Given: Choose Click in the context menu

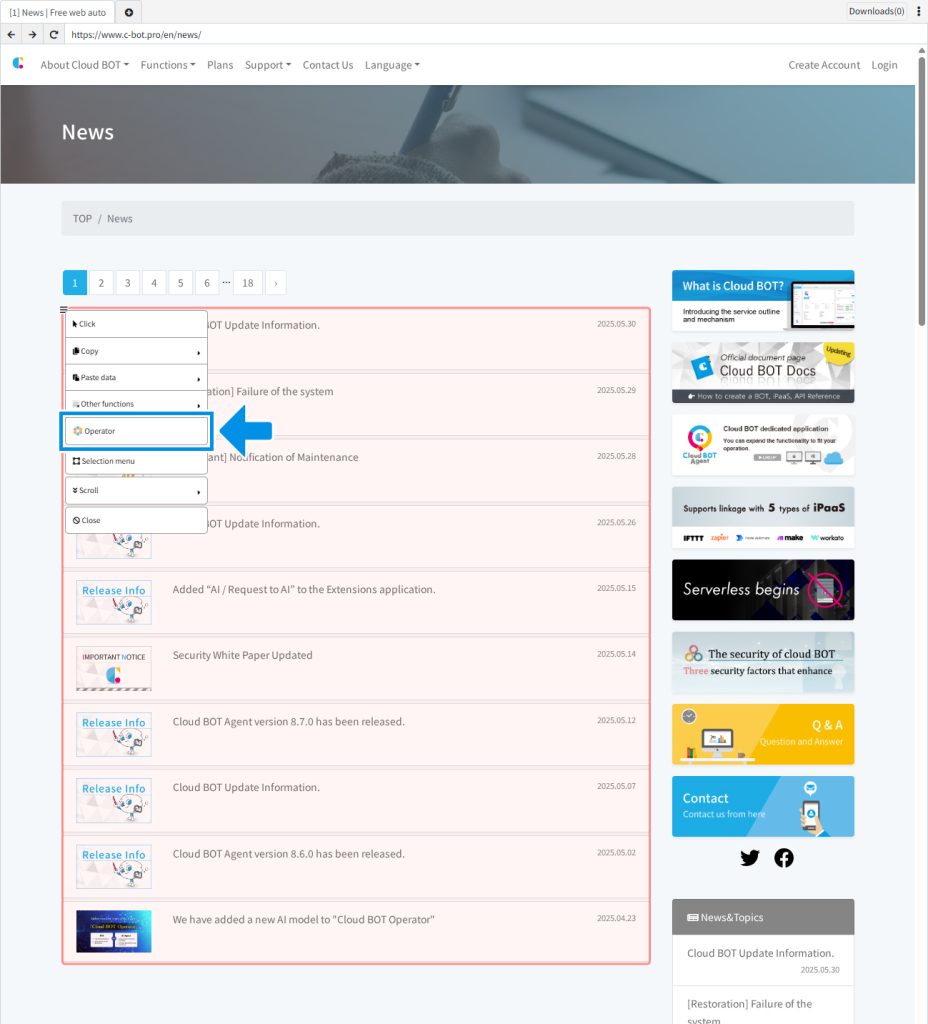Looking at the screenshot, I should [136, 324].
